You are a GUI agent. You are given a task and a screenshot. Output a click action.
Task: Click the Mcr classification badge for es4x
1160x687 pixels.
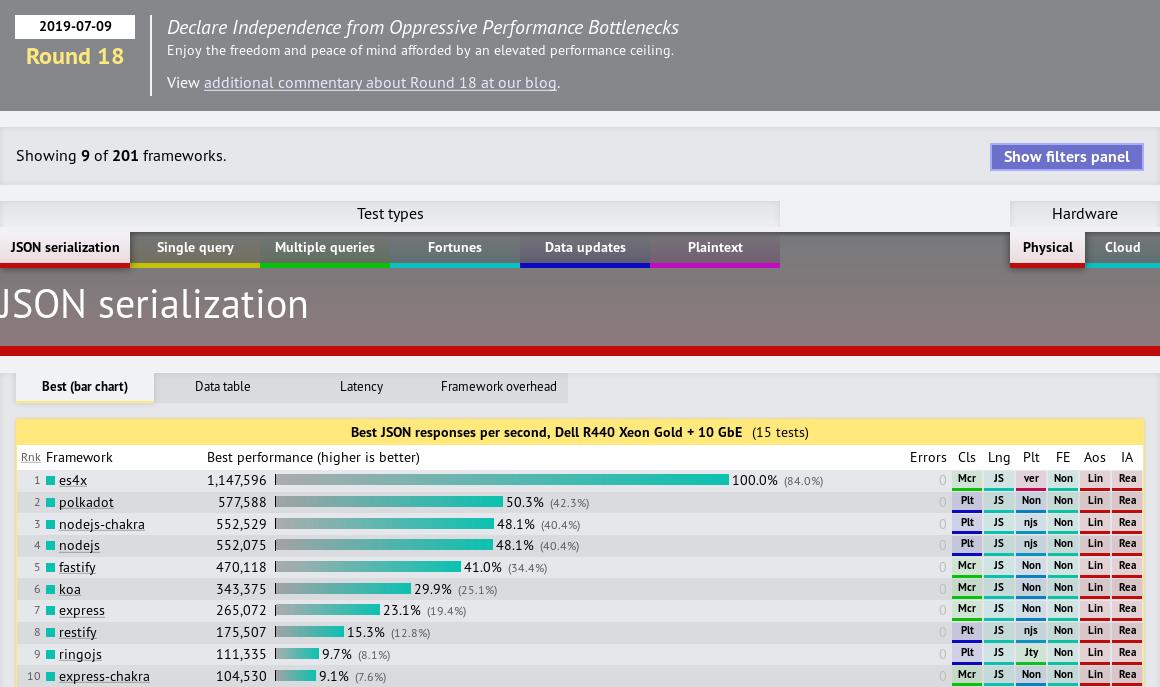pyautogui.click(x=967, y=480)
